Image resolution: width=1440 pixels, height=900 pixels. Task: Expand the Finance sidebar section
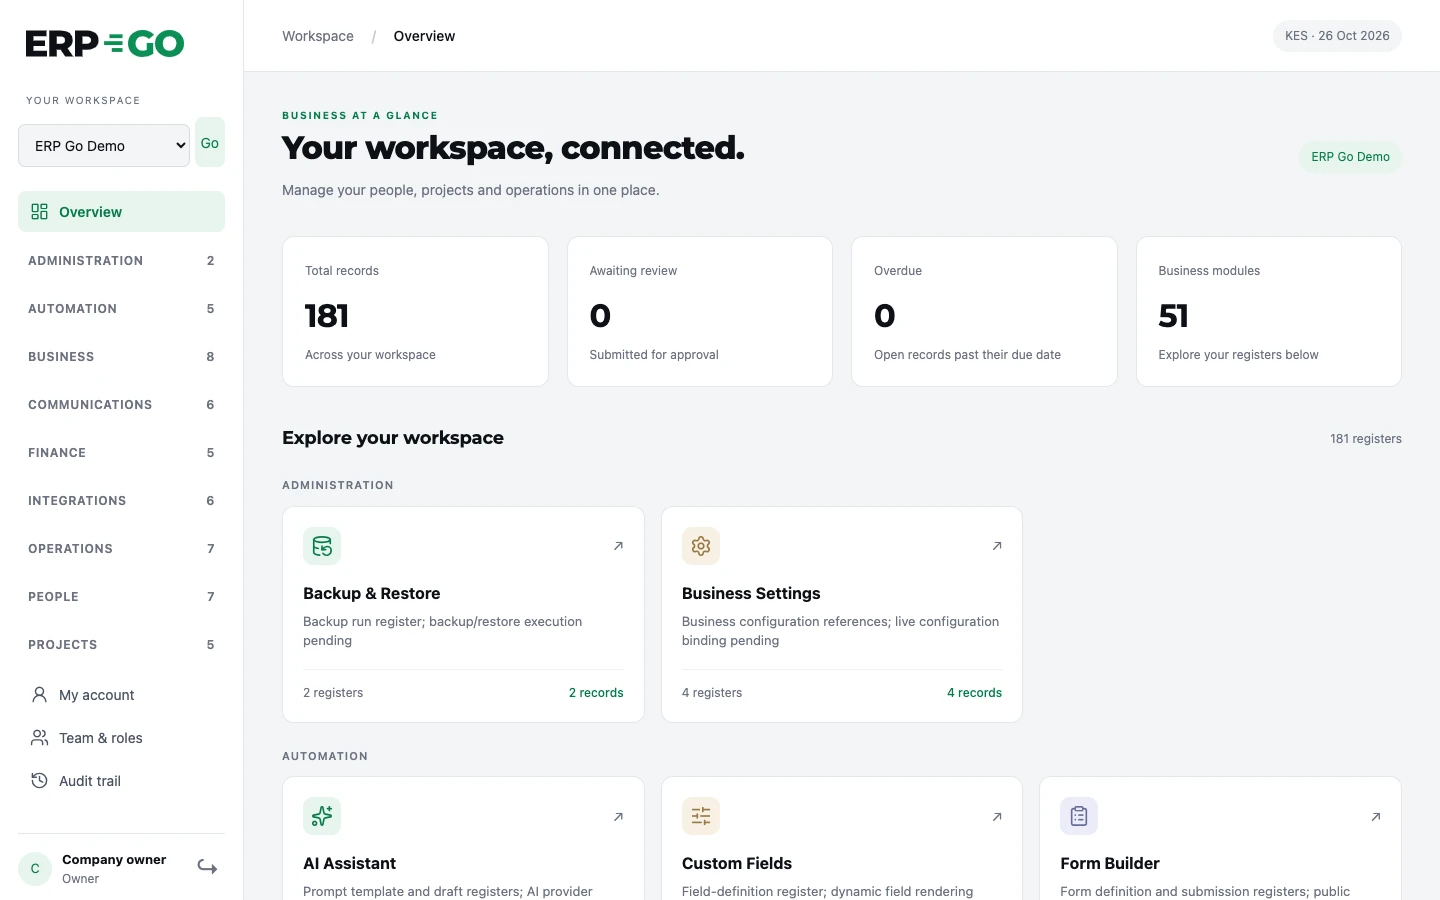tap(121, 453)
